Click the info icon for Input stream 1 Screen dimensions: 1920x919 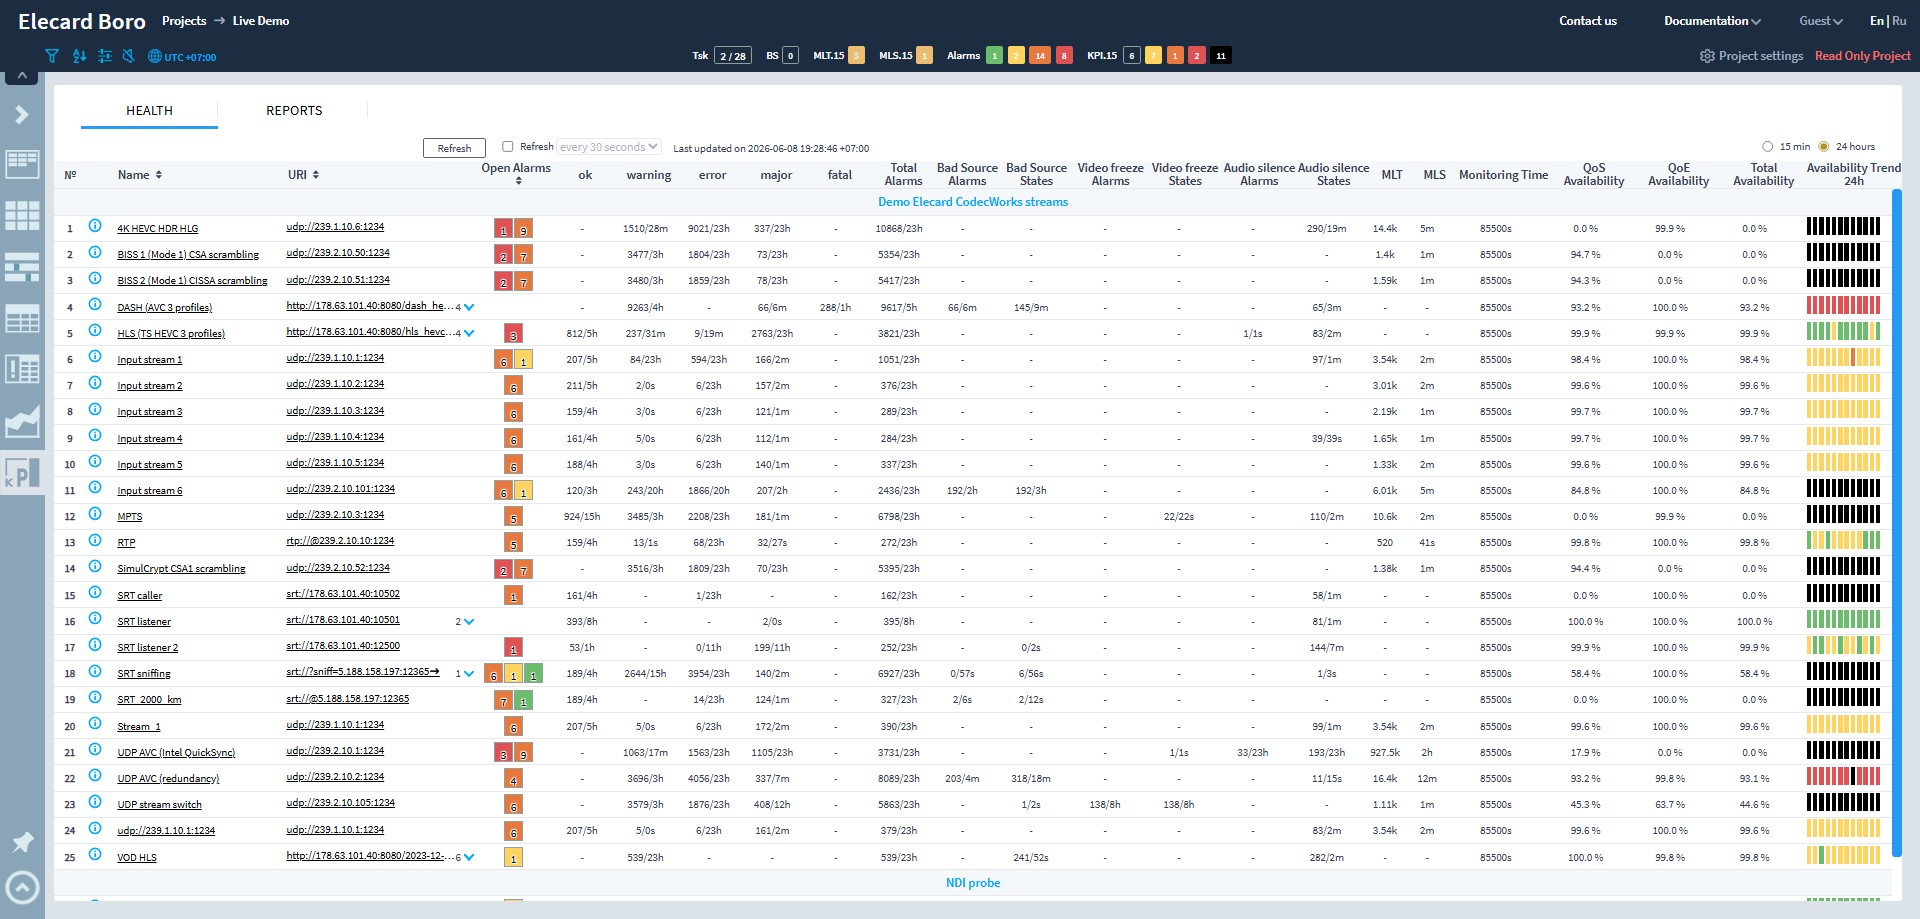tap(95, 357)
